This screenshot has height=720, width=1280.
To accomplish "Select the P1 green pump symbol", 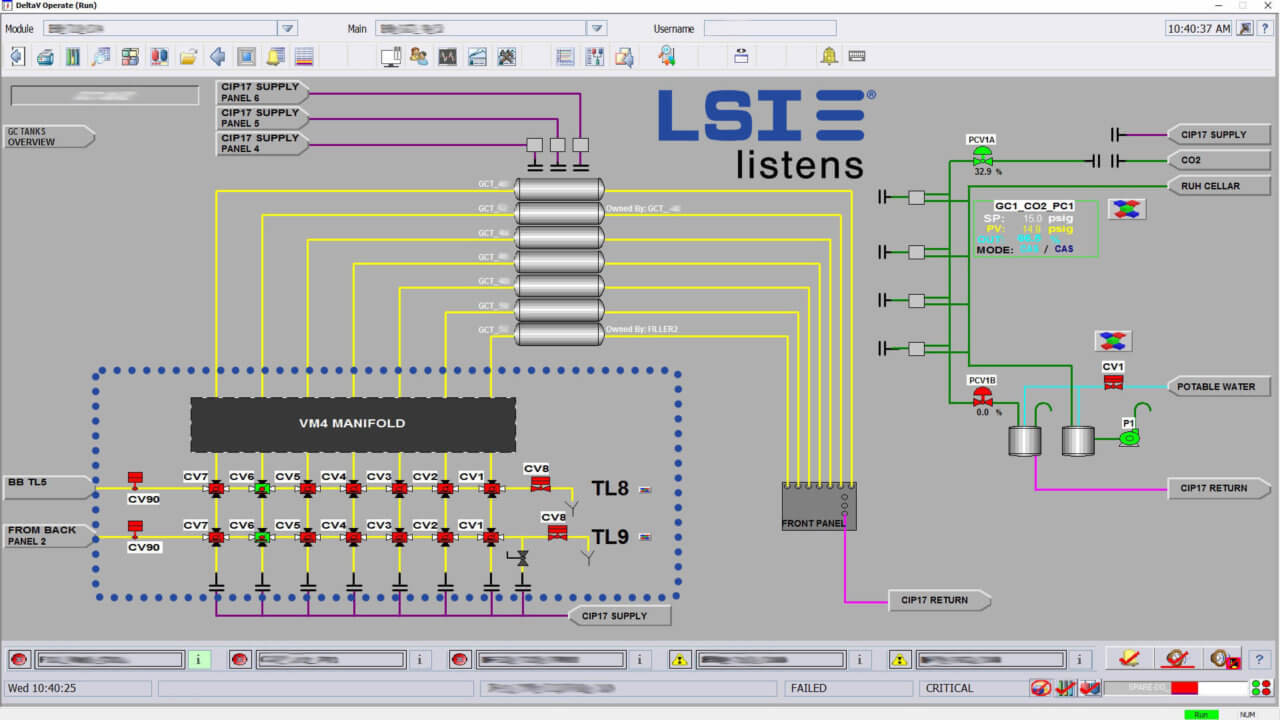I will tap(1129, 437).
